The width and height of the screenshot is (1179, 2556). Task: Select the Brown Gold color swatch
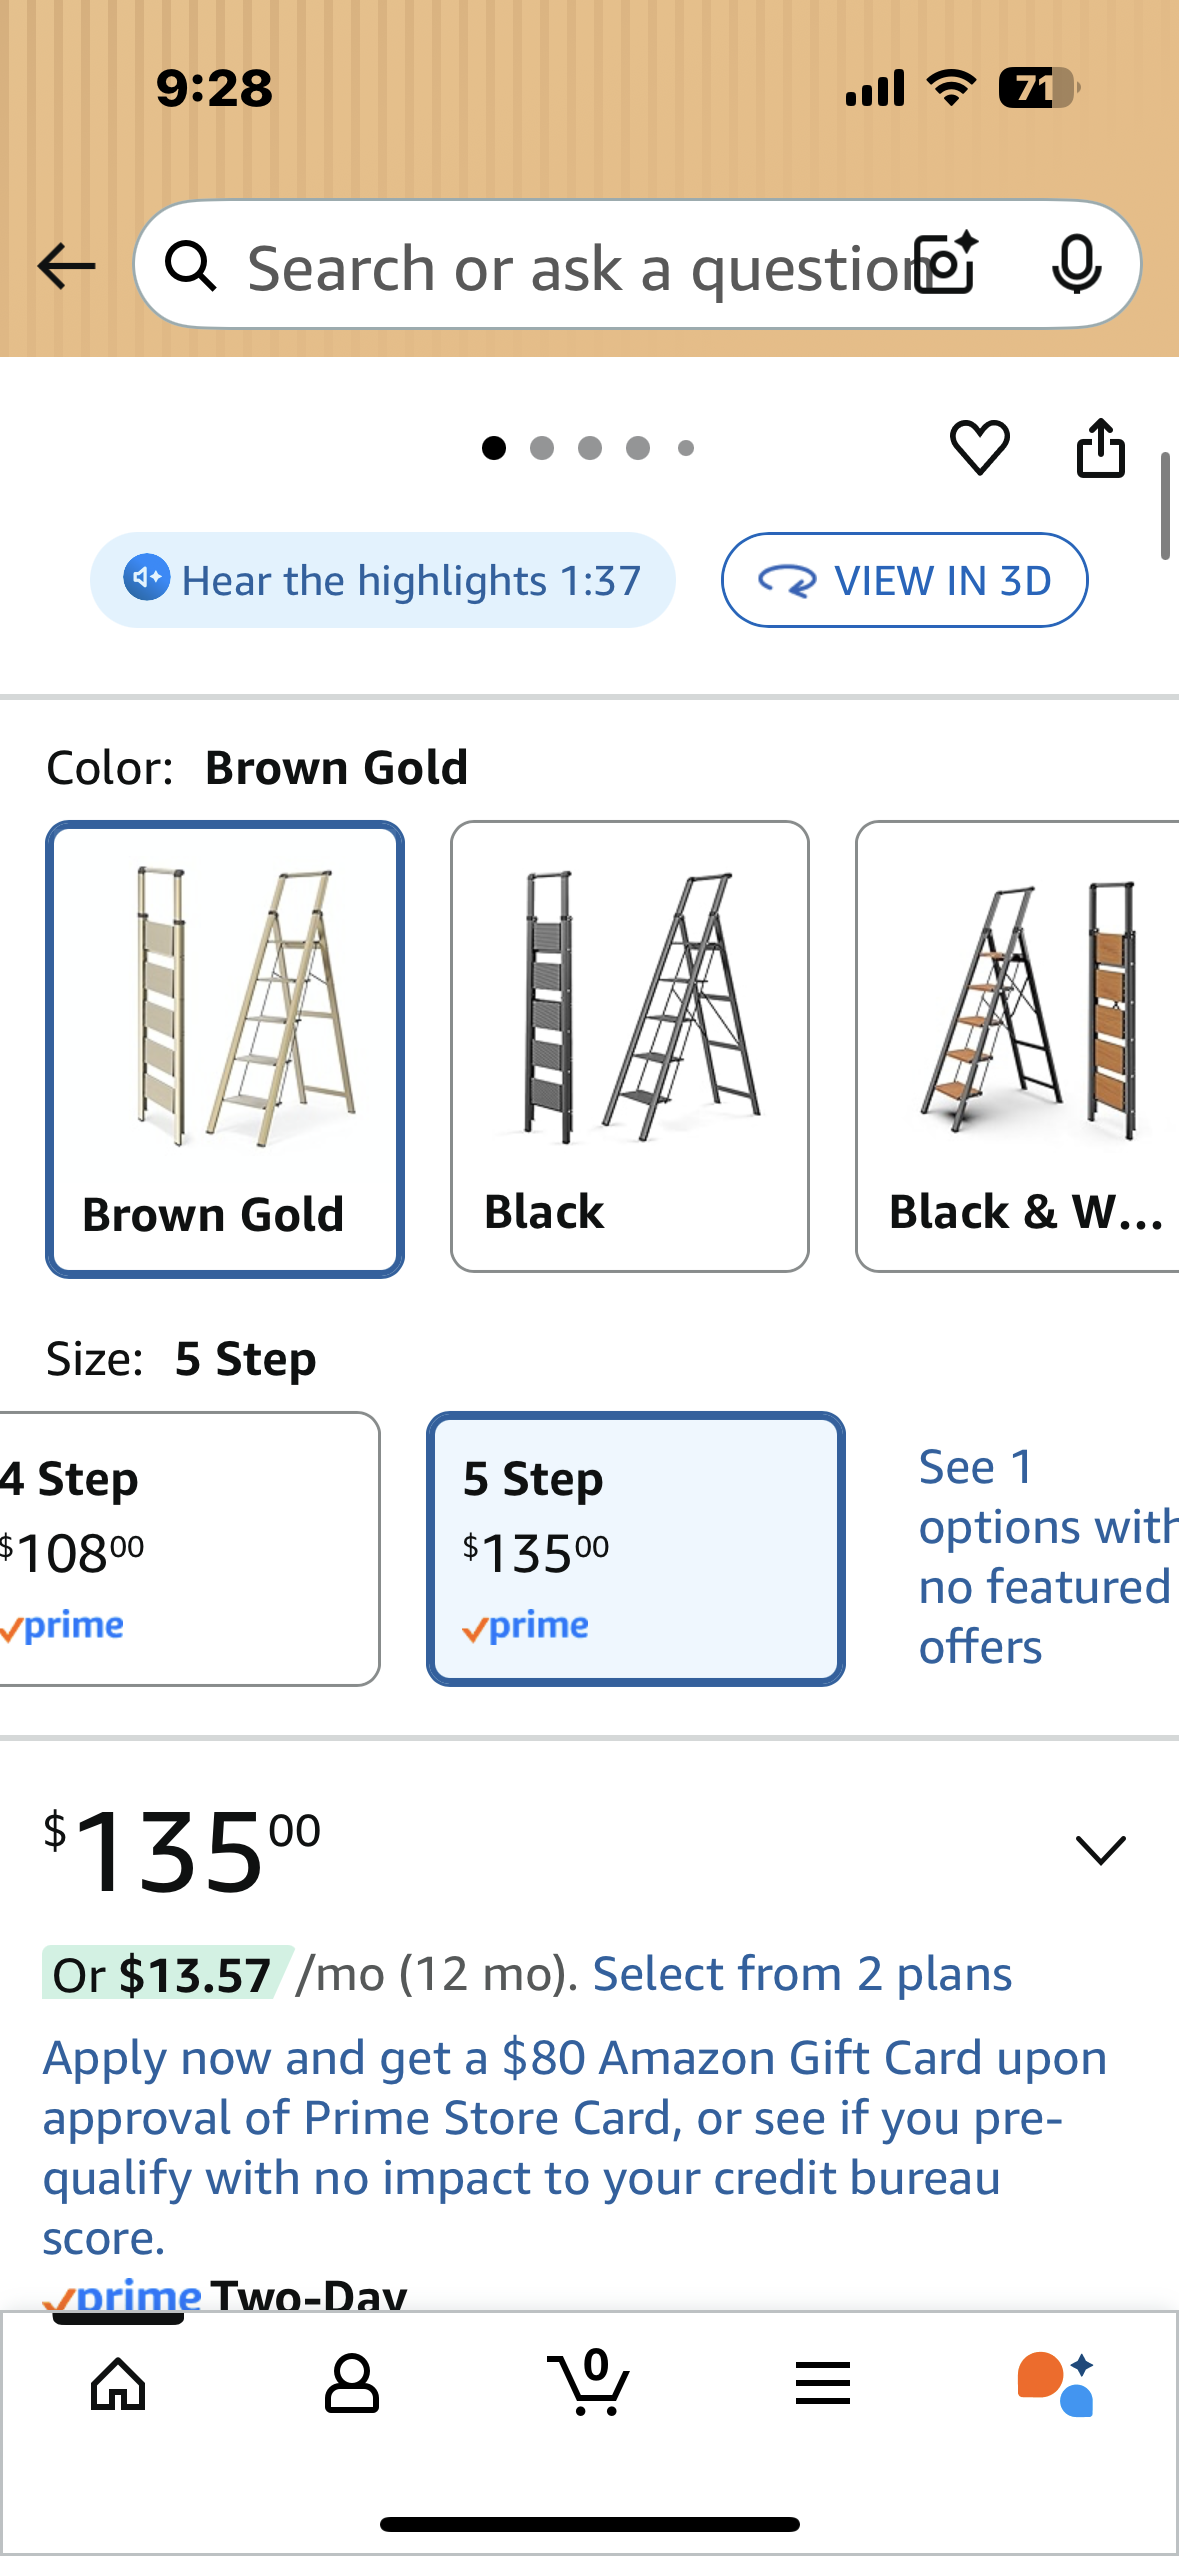click(x=223, y=1045)
